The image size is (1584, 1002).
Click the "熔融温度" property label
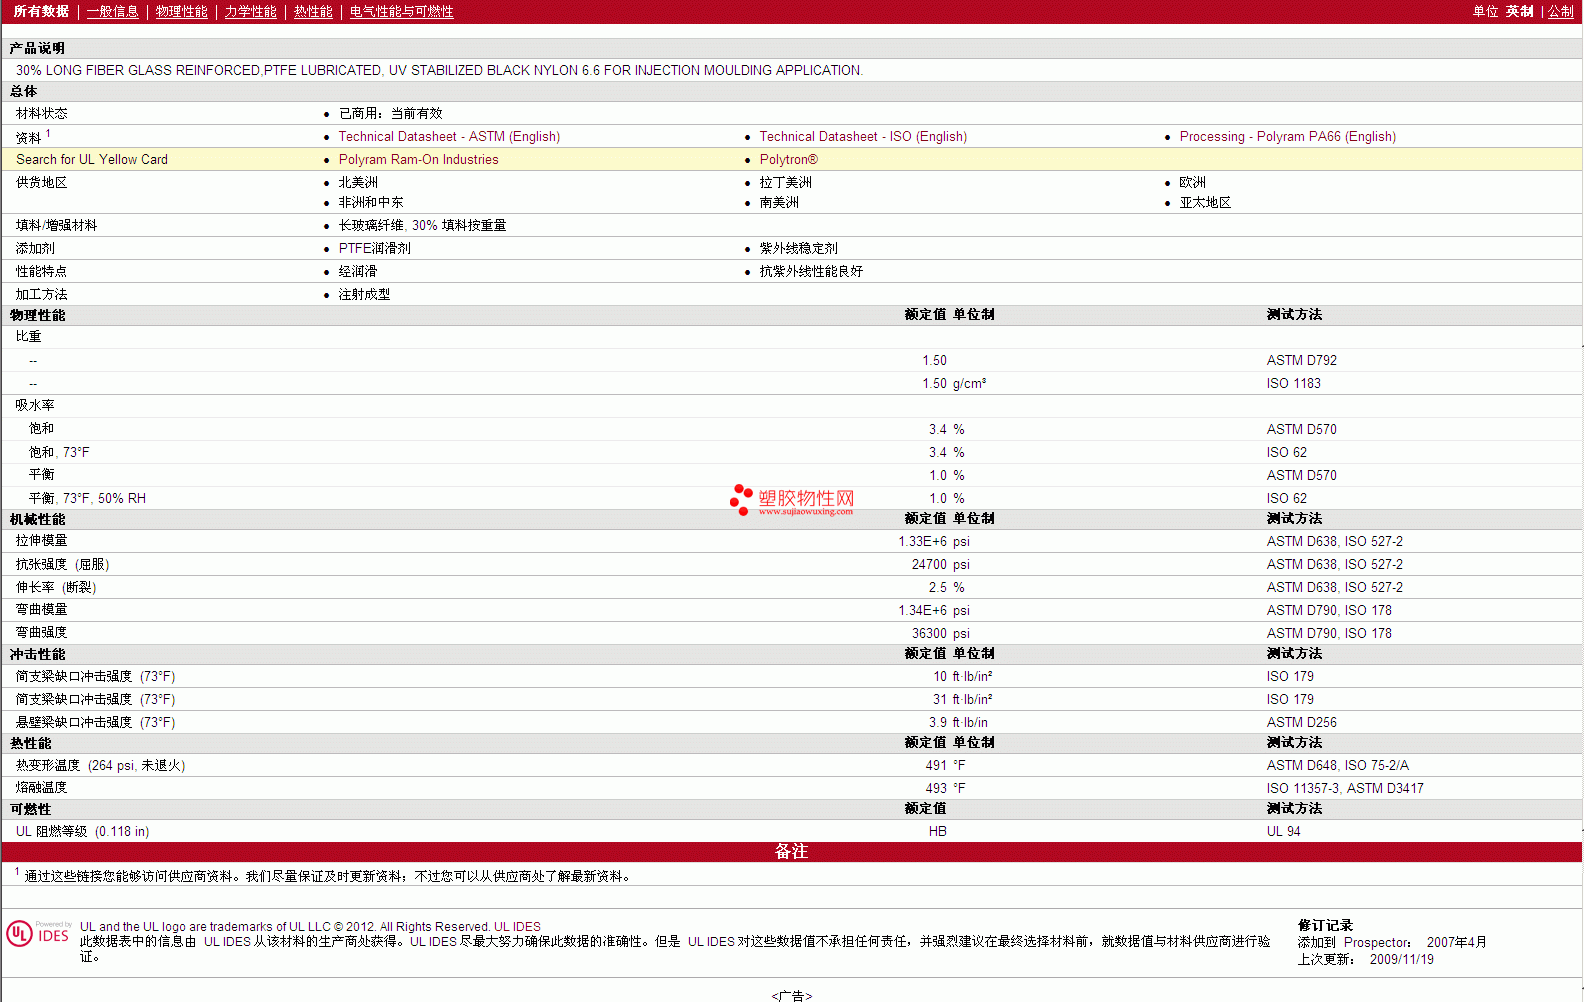[42, 788]
